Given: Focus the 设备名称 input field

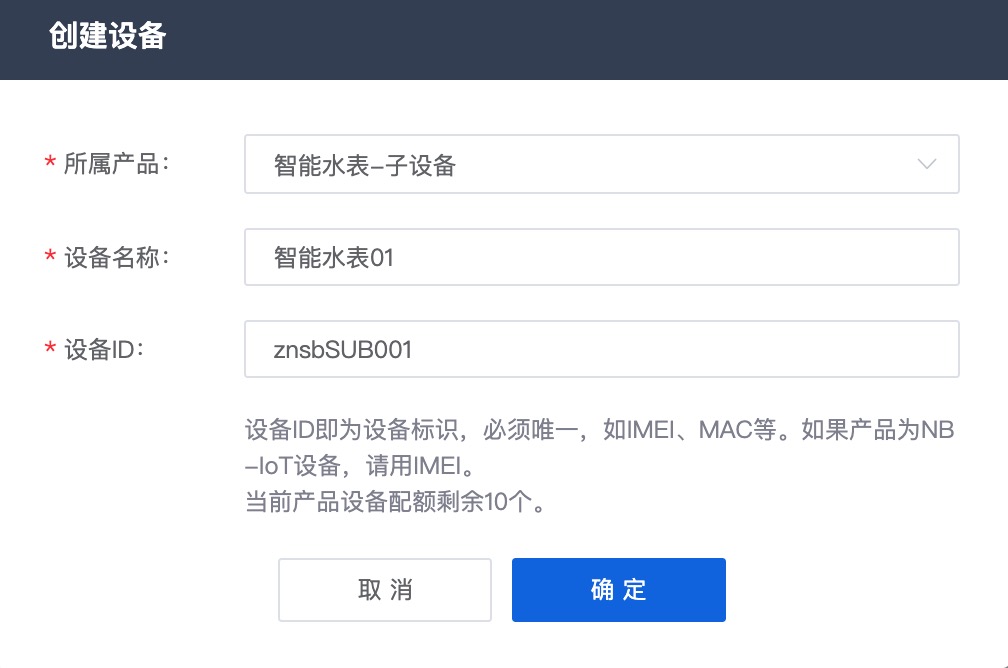Looking at the screenshot, I should coord(602,257).
